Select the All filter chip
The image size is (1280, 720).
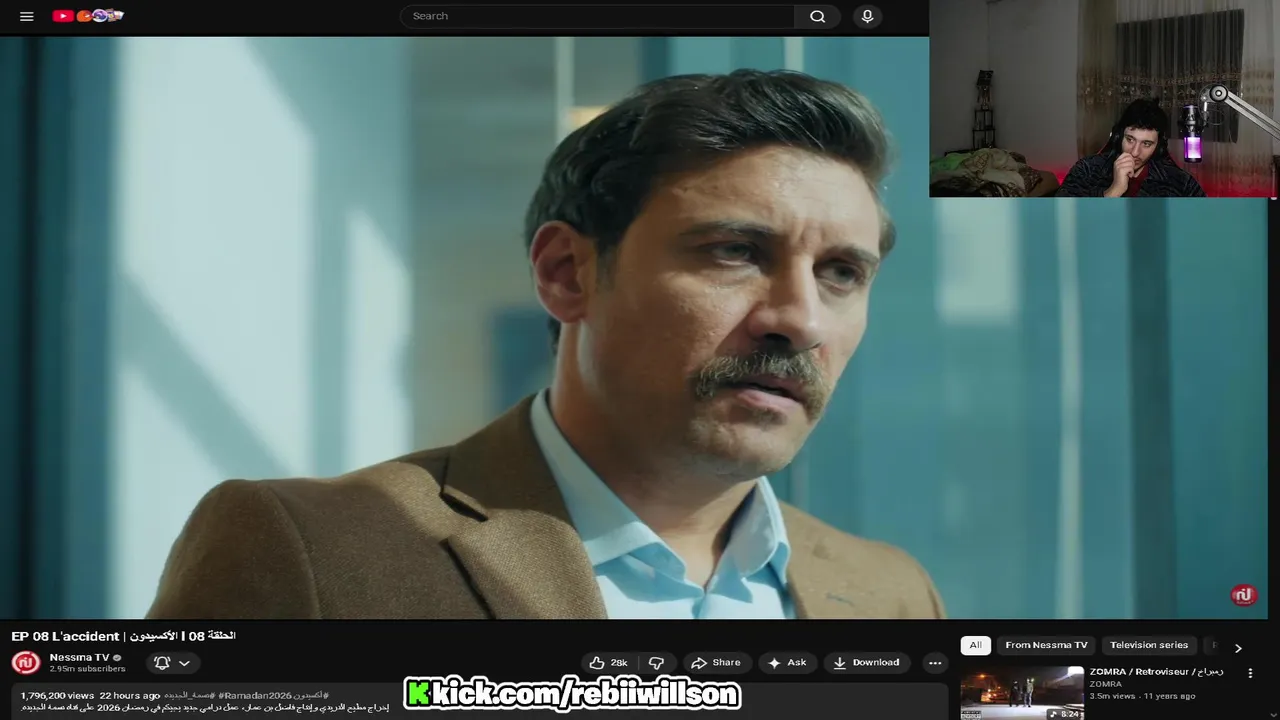(x=975, y=645)
